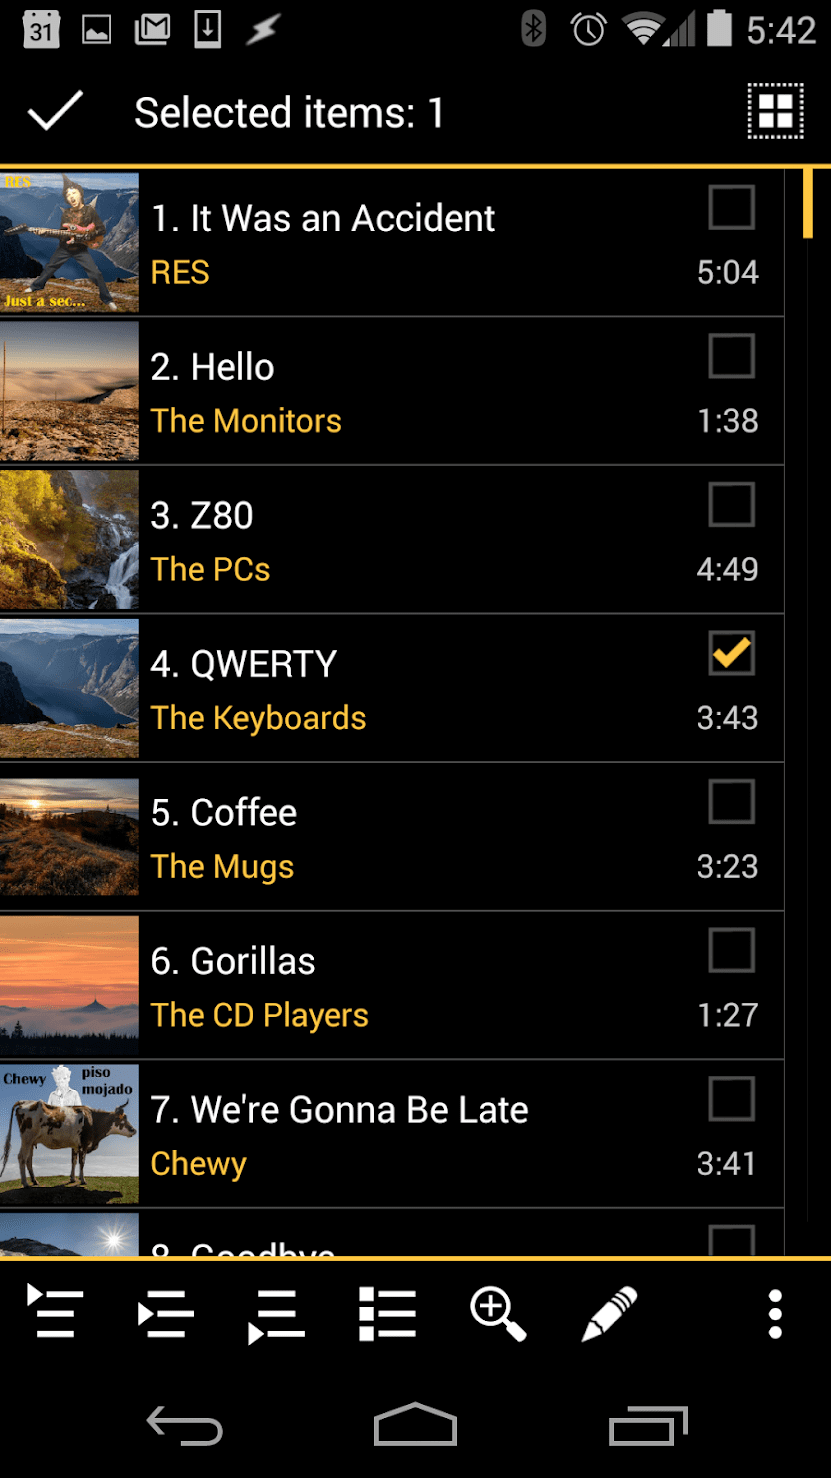
Task: Tap the orange scrollbar handle
Action: tap(808, 203)
